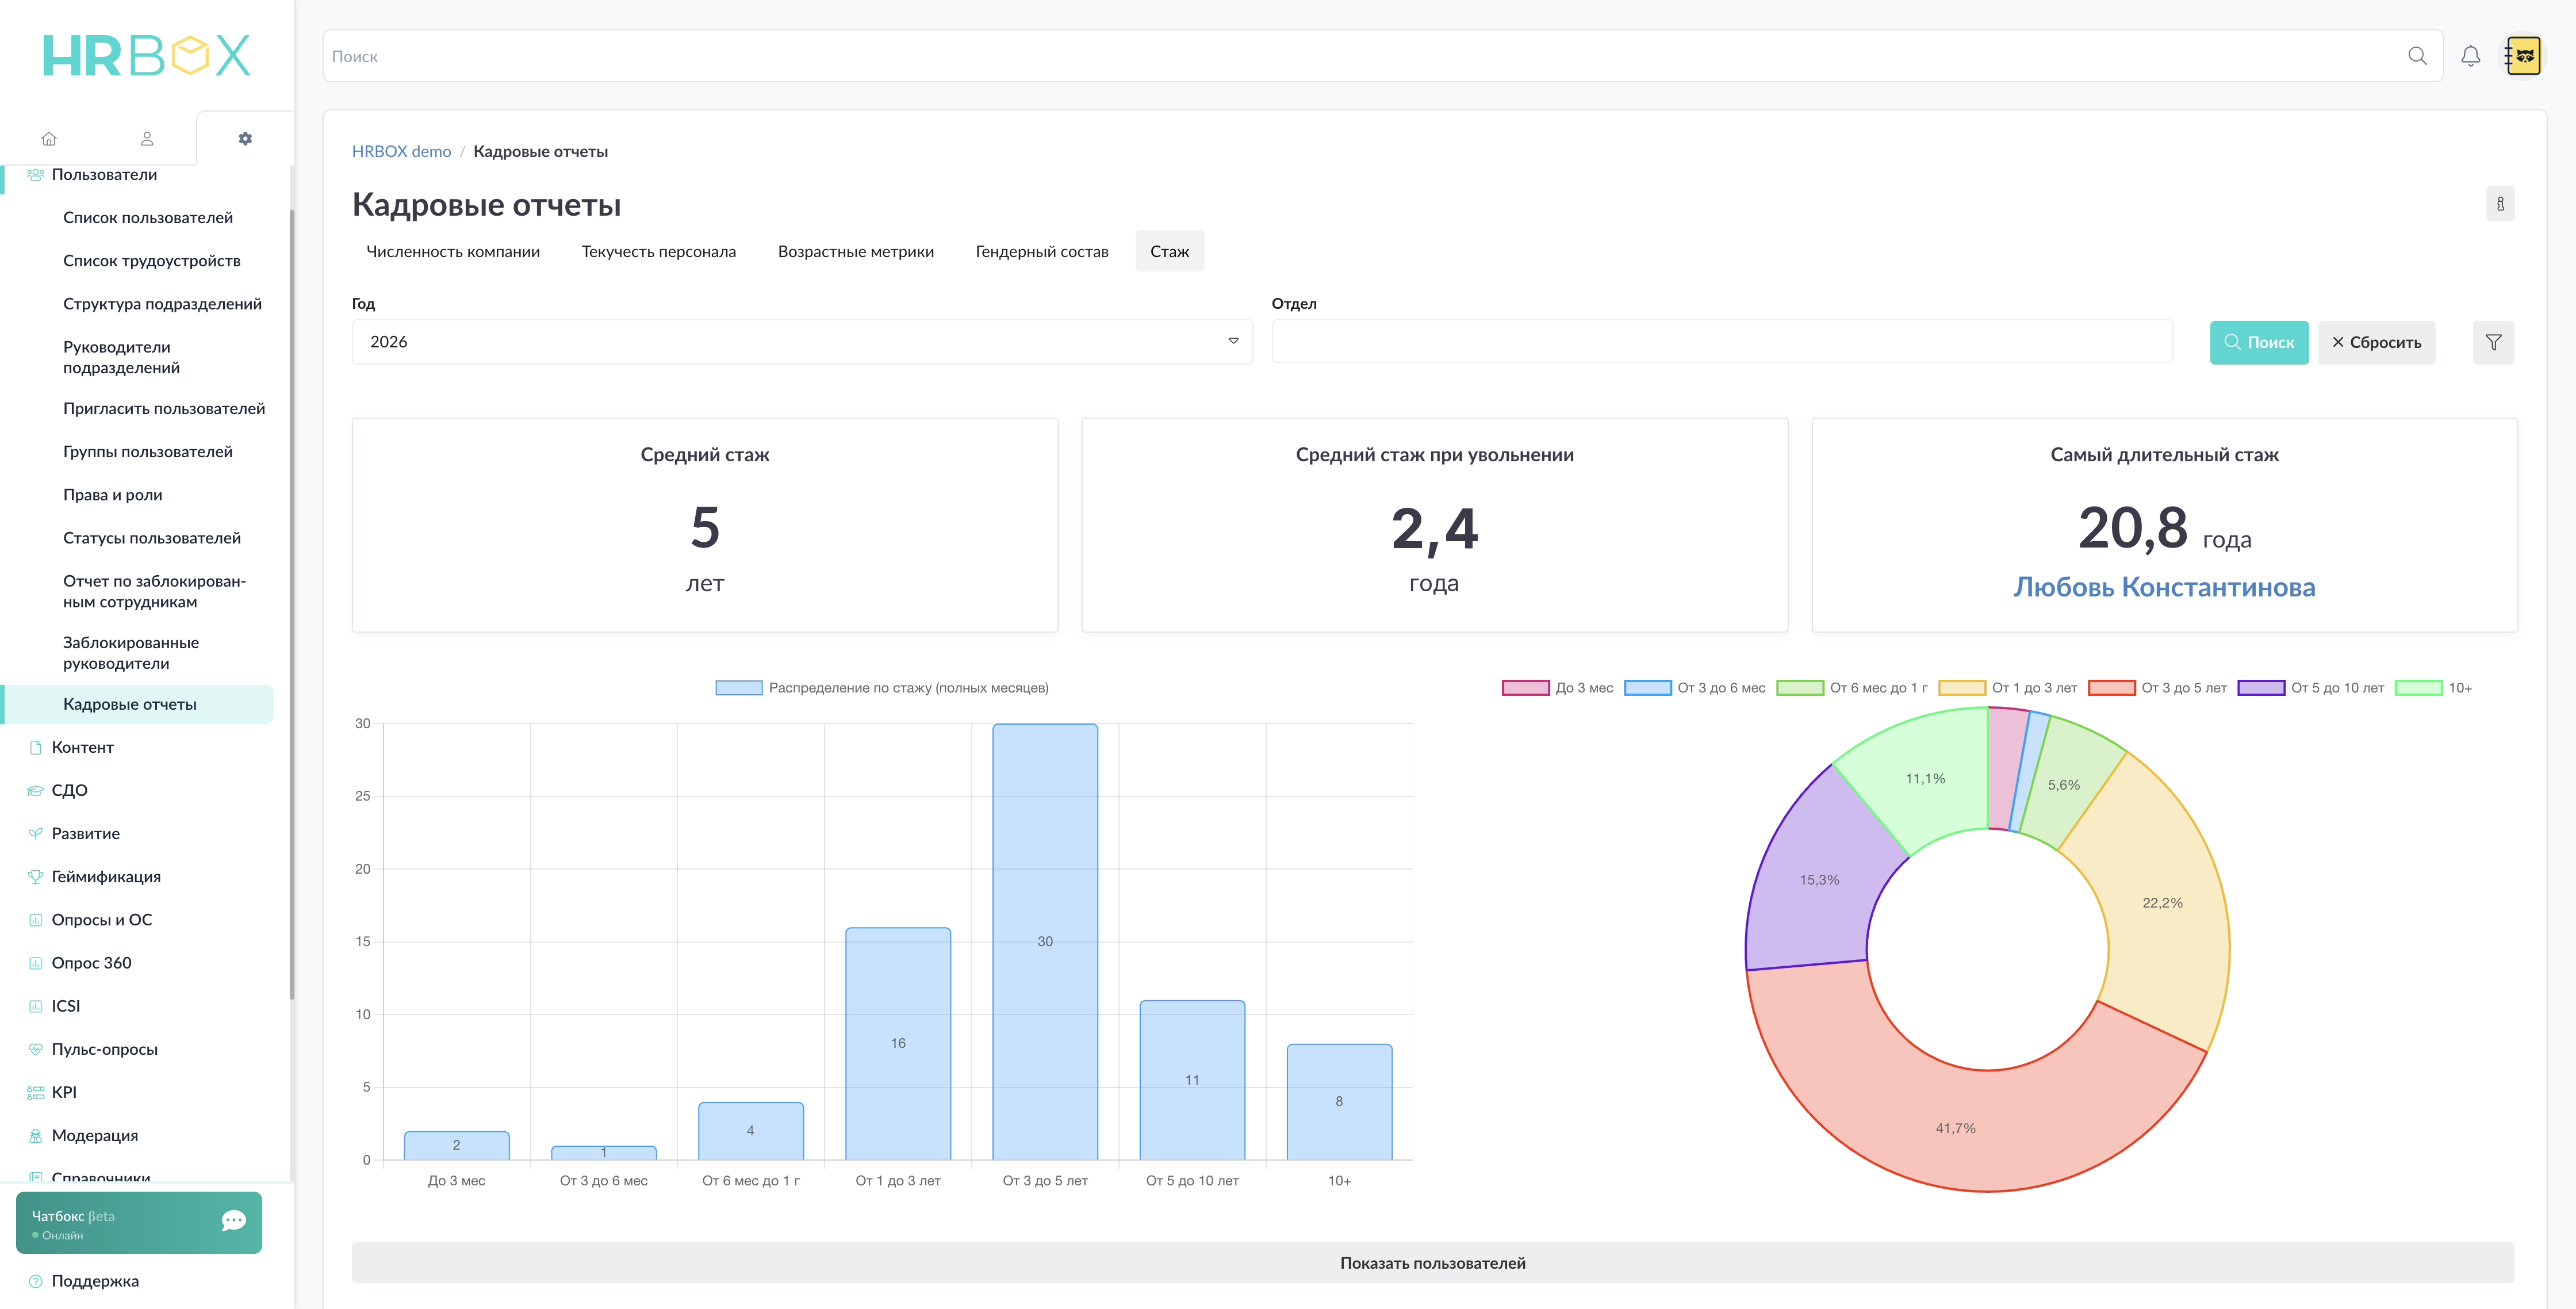Click the info icon beside page title

pos(2500,204)
